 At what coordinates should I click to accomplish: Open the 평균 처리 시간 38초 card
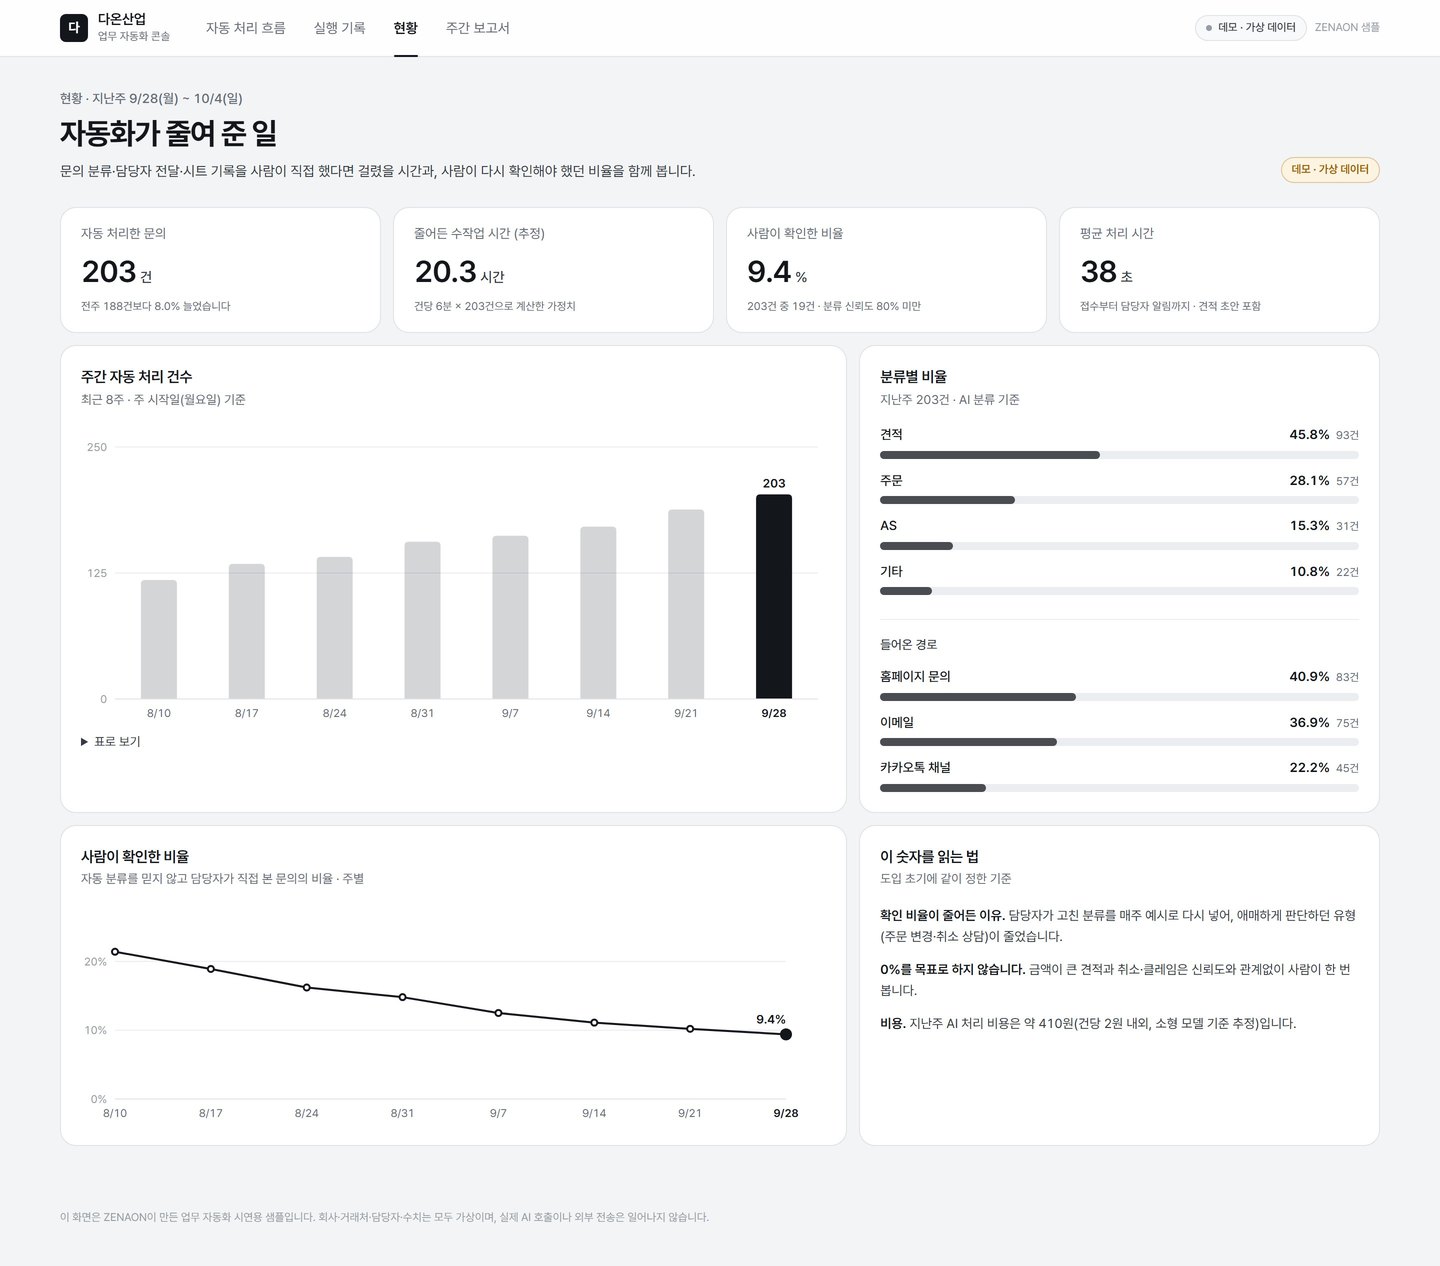tap(1219, 270)
